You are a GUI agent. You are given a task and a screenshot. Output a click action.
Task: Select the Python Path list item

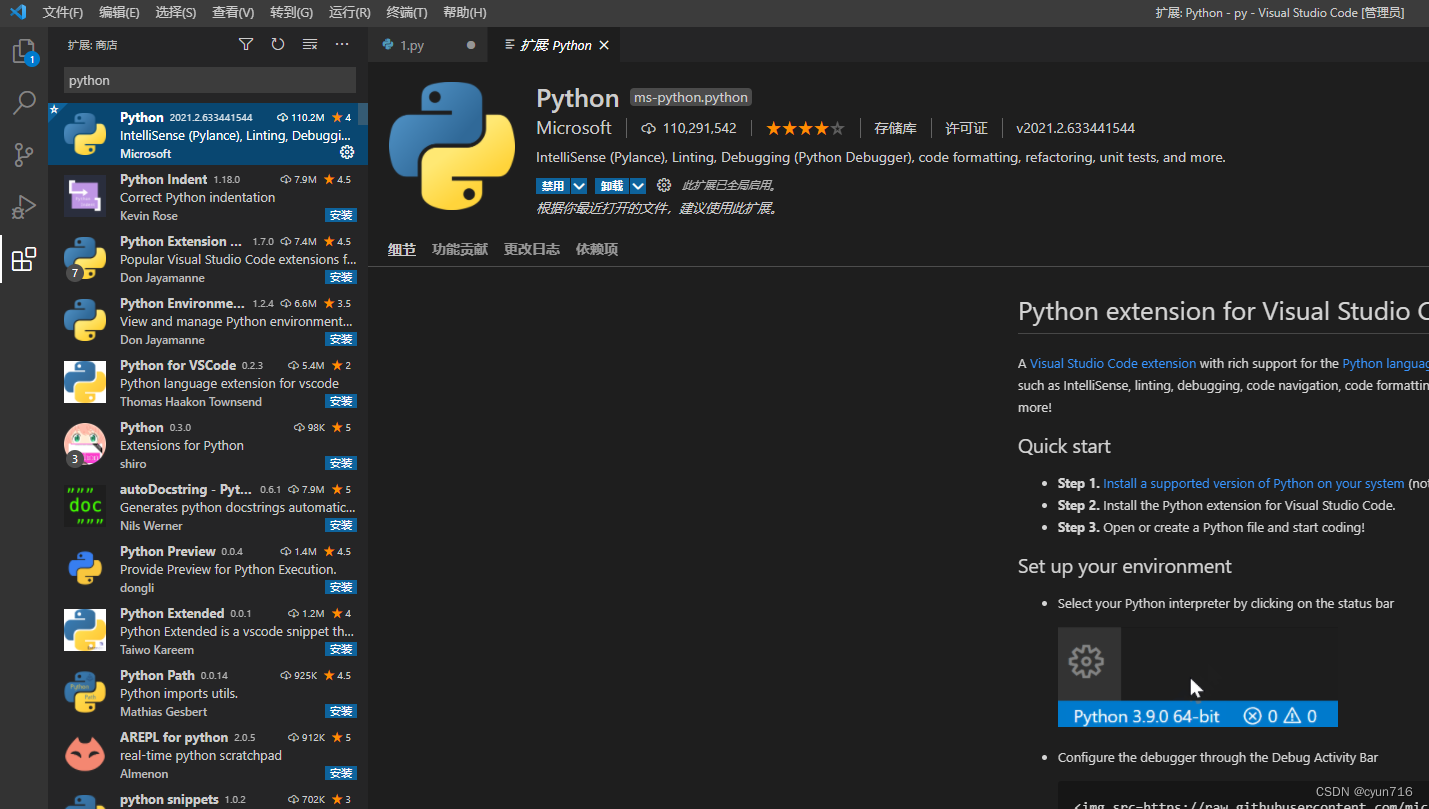tap(208, 693)
